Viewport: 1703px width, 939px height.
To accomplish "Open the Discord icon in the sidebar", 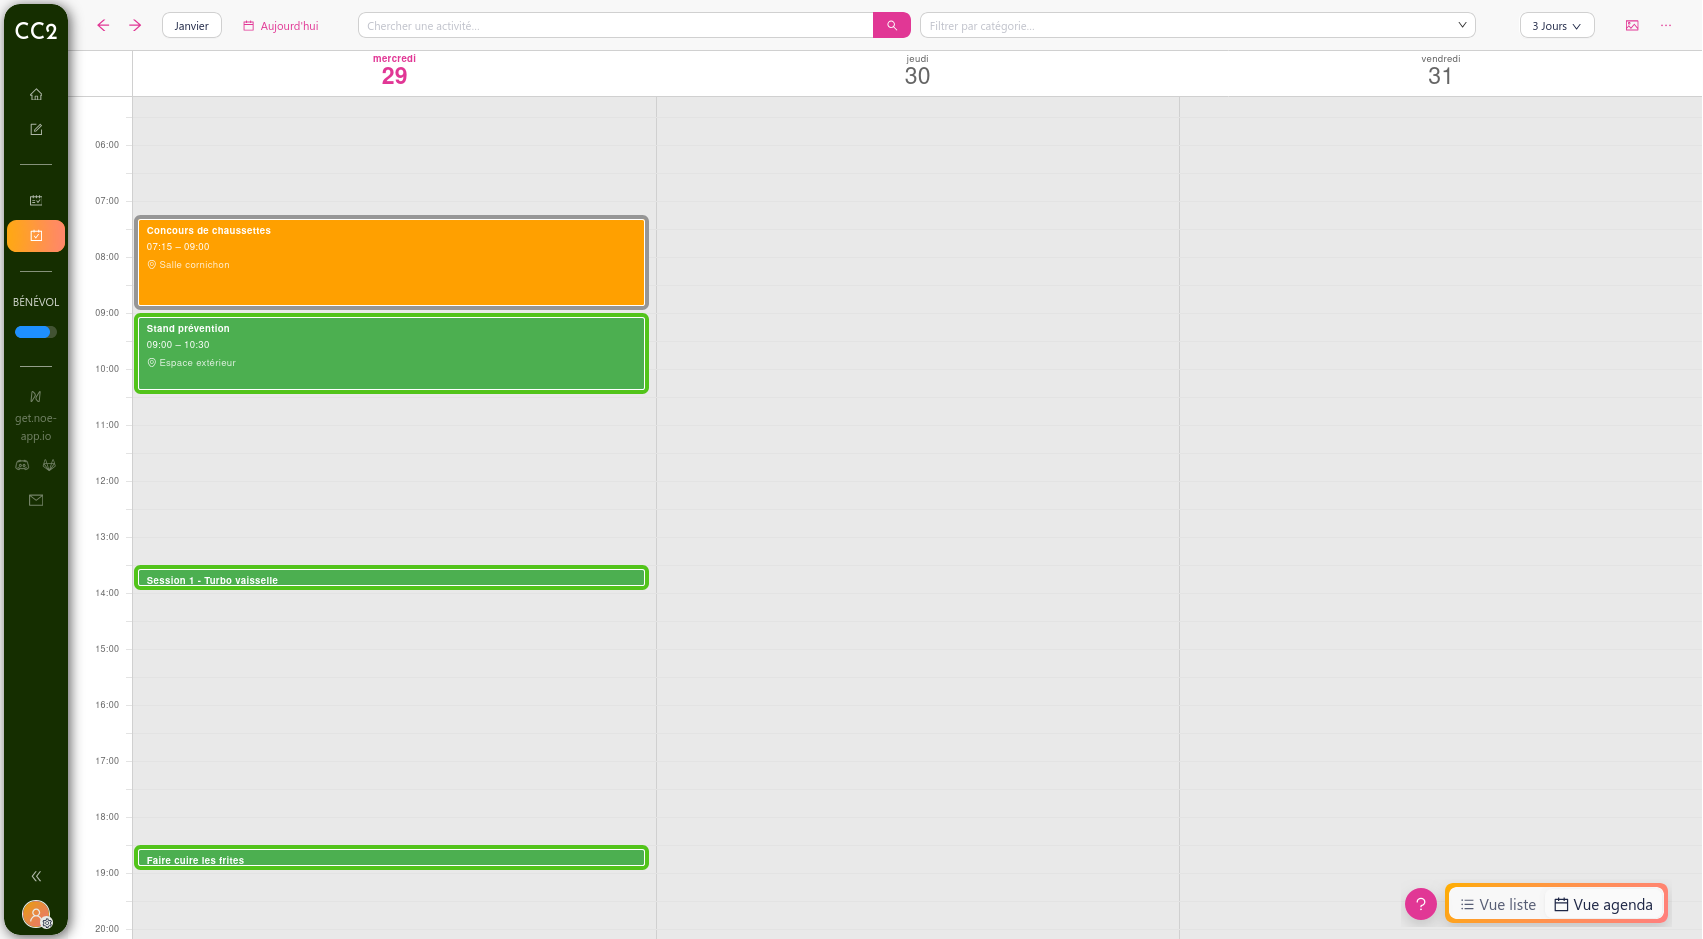I will click(22, 465).
